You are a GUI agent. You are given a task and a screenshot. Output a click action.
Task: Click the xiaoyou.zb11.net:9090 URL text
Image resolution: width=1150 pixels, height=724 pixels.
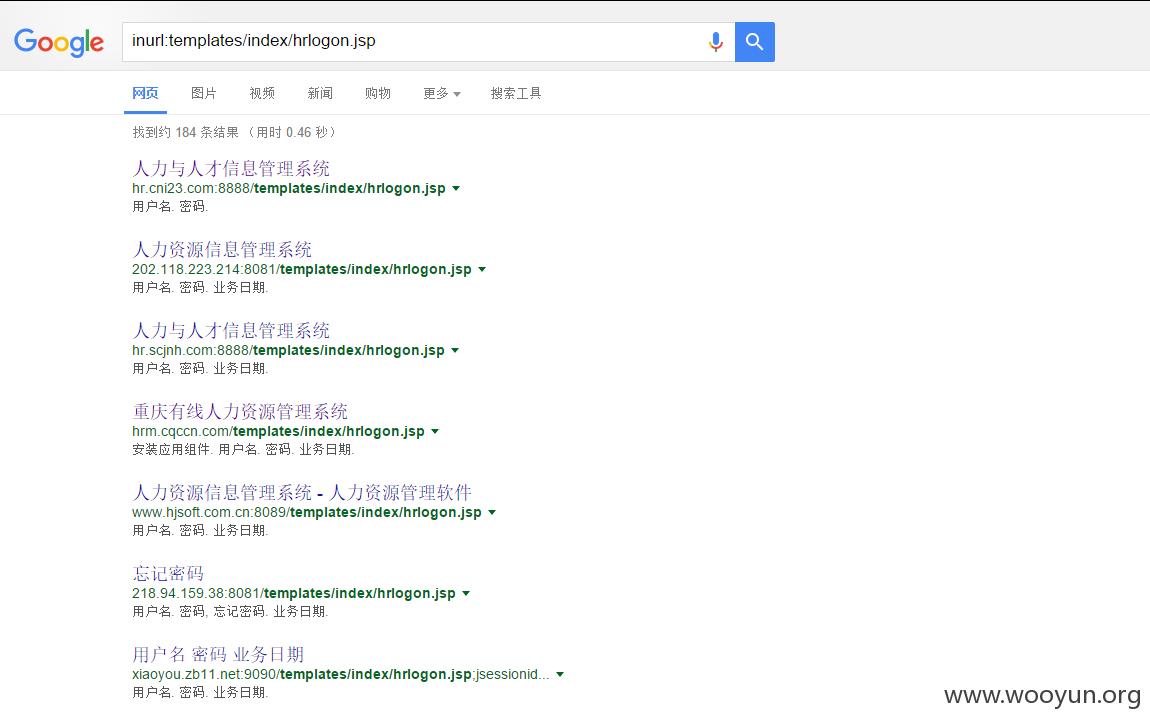pyautogui.click(x=340, y=674)
